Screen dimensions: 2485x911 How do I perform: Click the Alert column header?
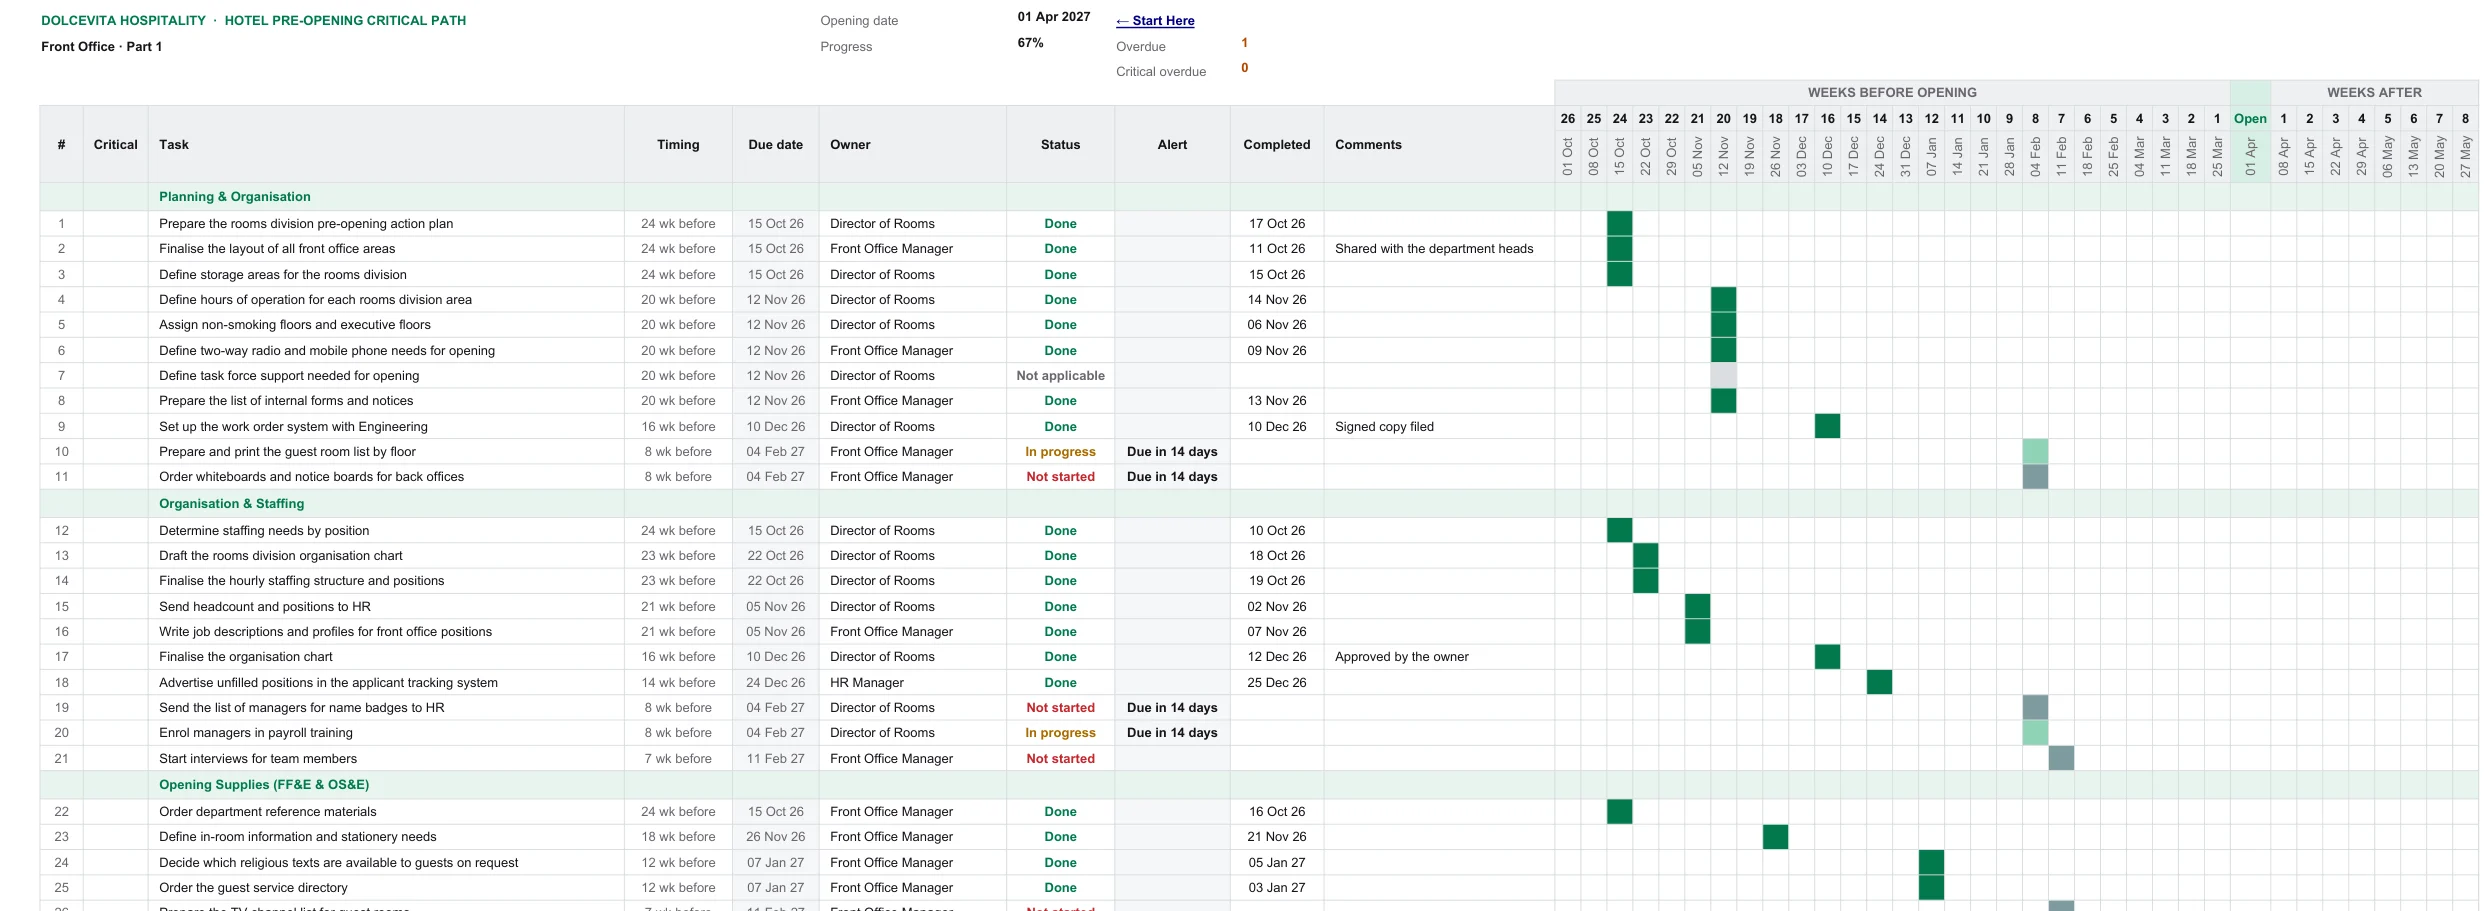tap(1172, 145)
